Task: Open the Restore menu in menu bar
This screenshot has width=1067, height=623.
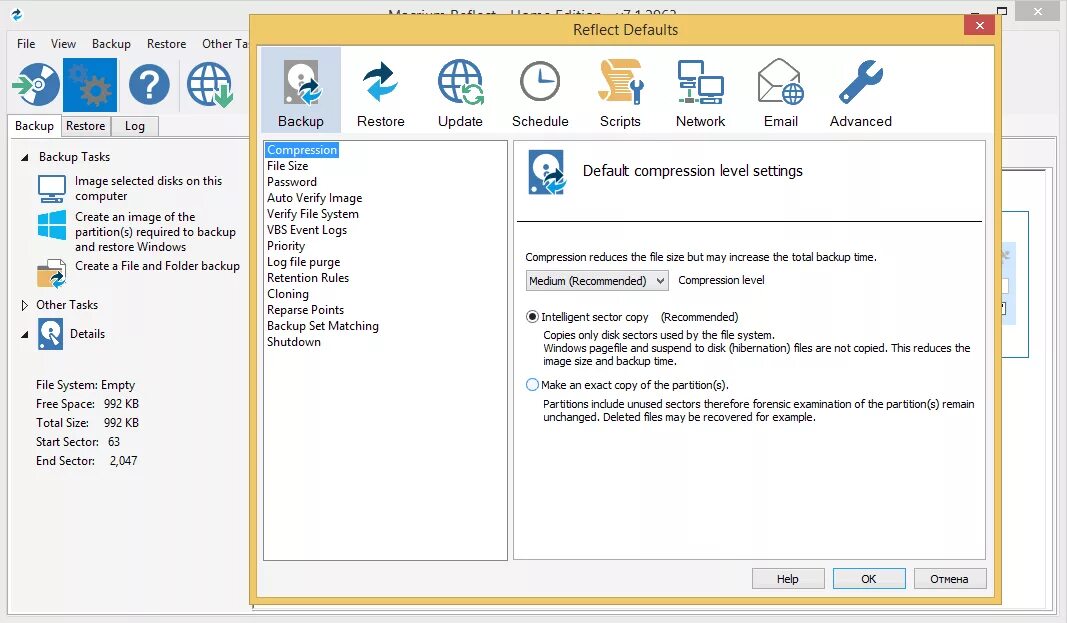Action: (x=166, y=44)
